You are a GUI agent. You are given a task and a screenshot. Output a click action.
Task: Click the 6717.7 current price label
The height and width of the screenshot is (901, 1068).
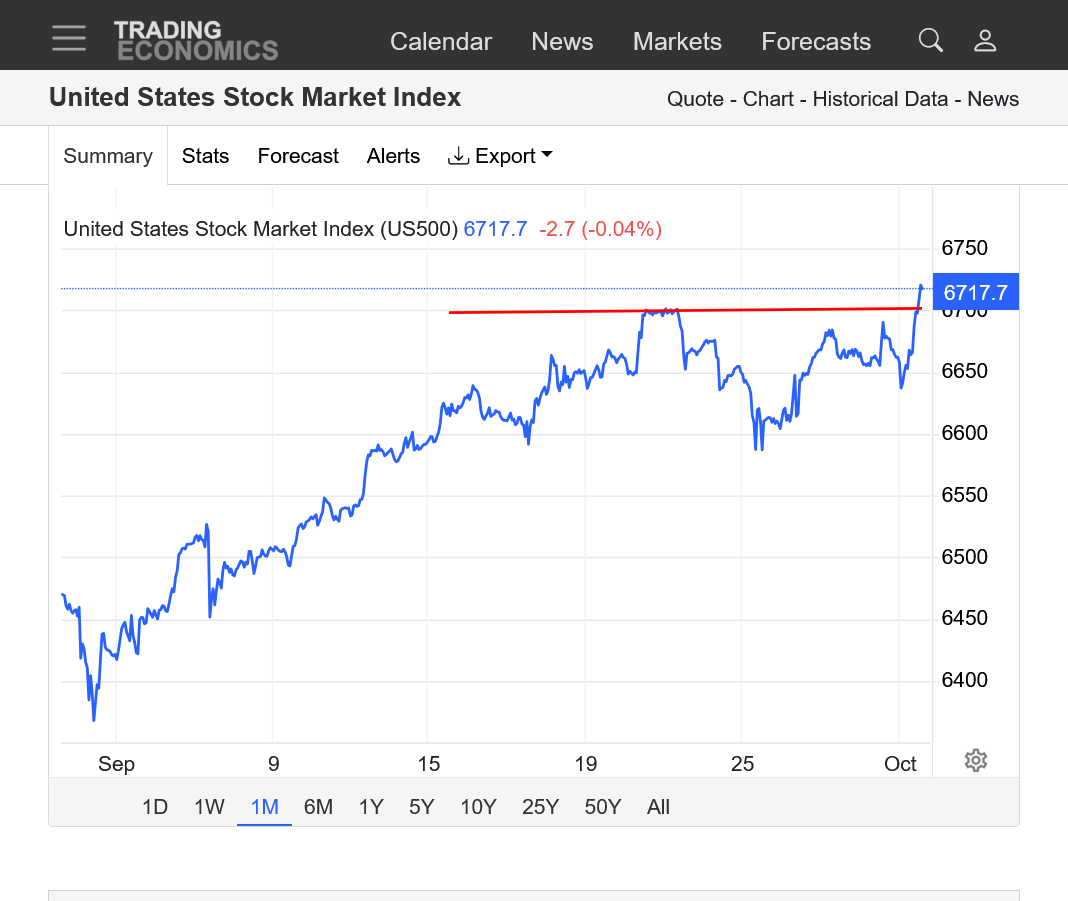pyautogui.click(x=975, y=293)
